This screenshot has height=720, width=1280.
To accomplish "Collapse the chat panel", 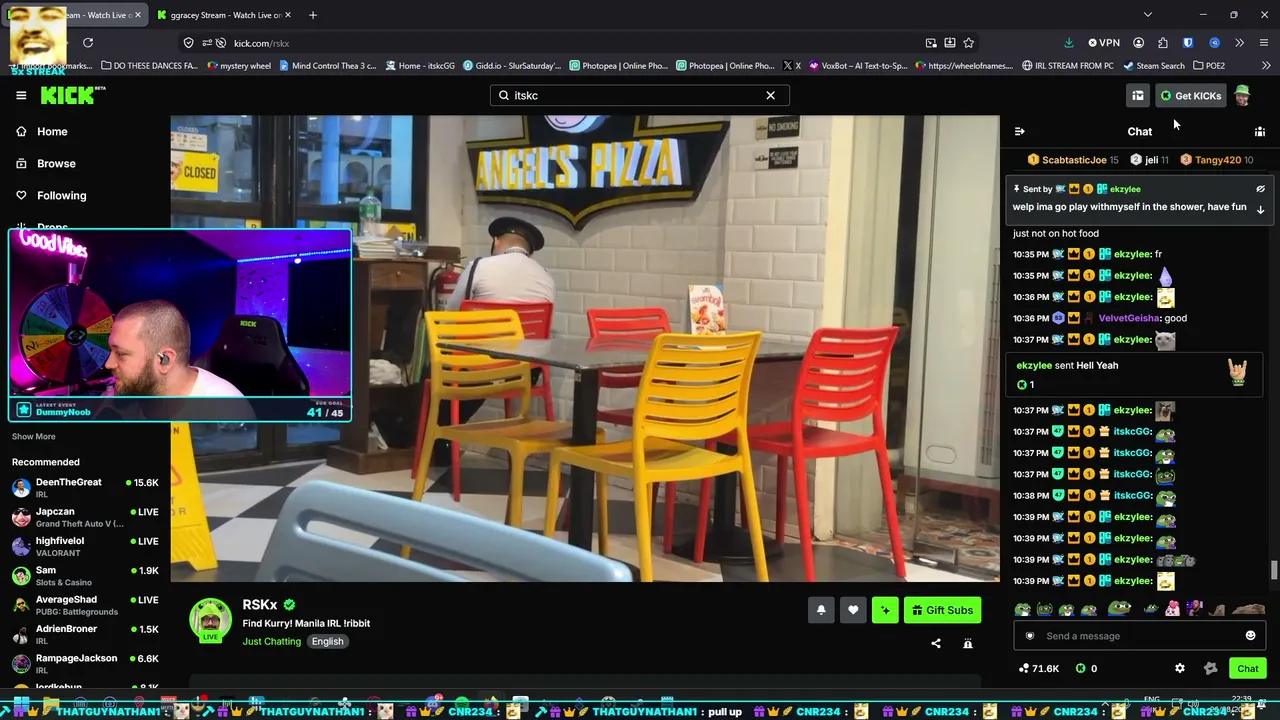I will click(x=1019, y=131).
